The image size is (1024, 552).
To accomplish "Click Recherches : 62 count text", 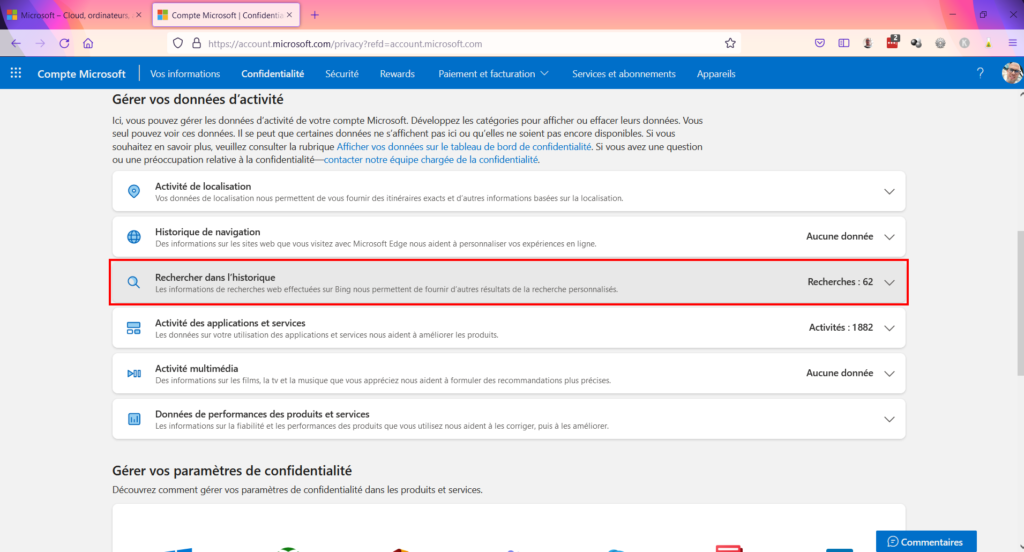I will (840, 282).
